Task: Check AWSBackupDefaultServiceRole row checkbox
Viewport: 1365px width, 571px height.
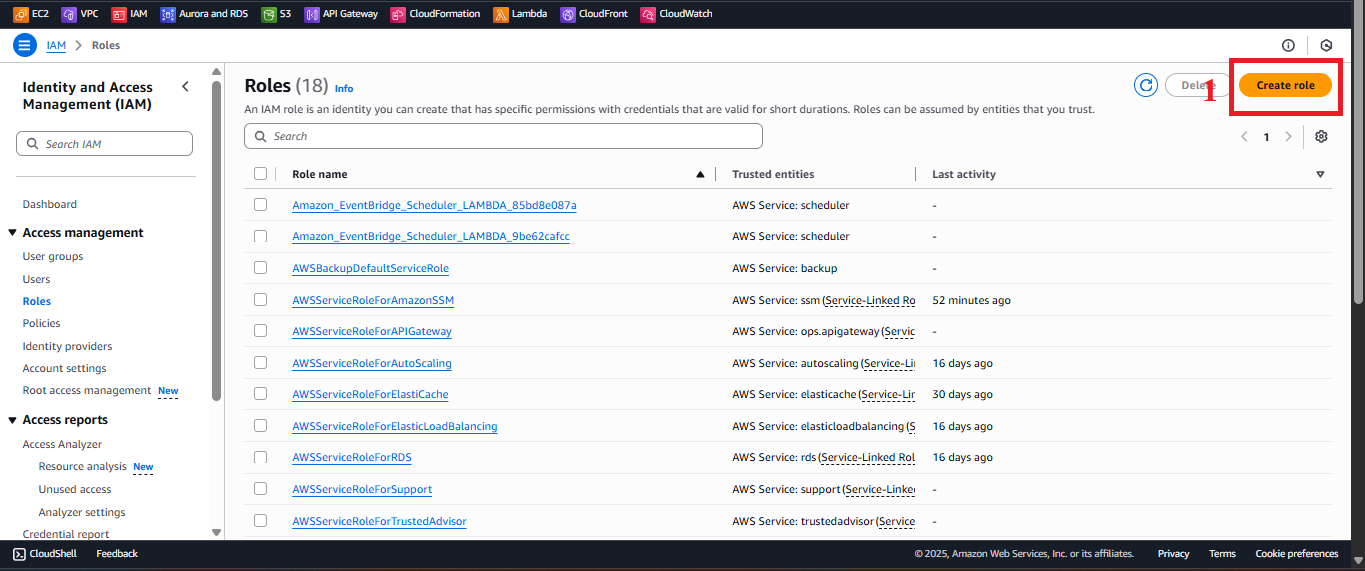Action: coord(261,268)
